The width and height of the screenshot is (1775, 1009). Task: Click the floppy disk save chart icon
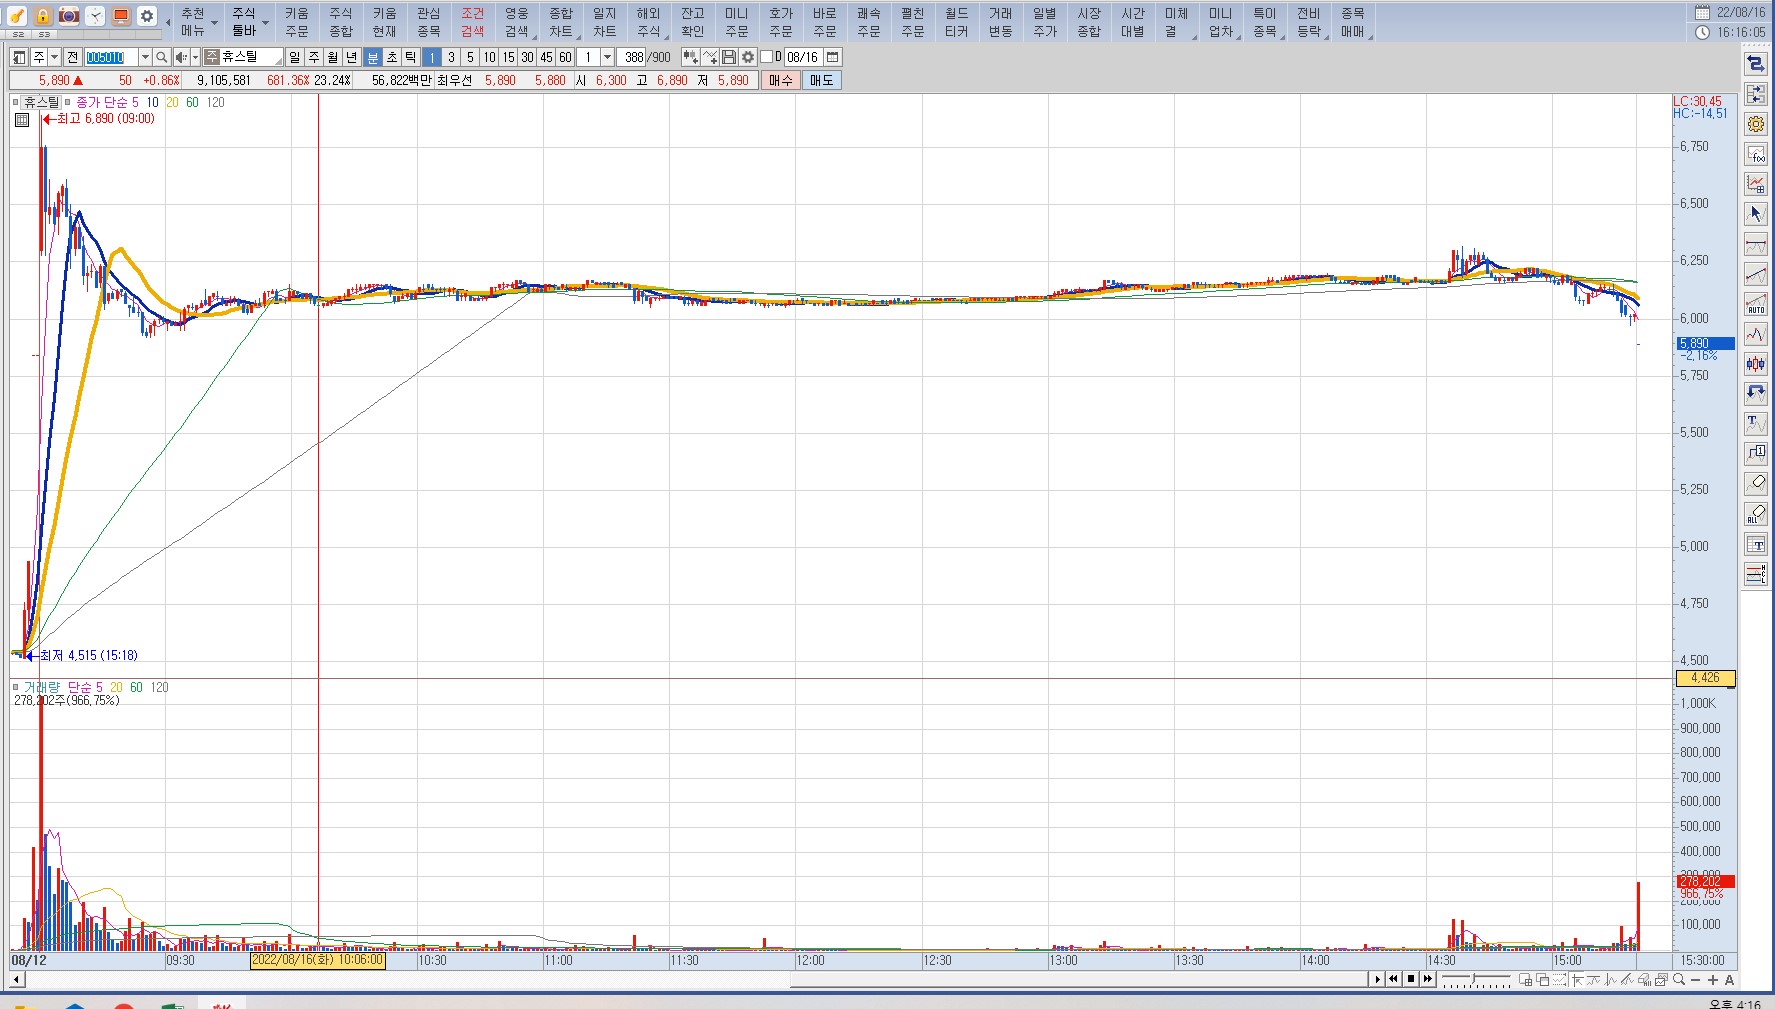point(729,57)
